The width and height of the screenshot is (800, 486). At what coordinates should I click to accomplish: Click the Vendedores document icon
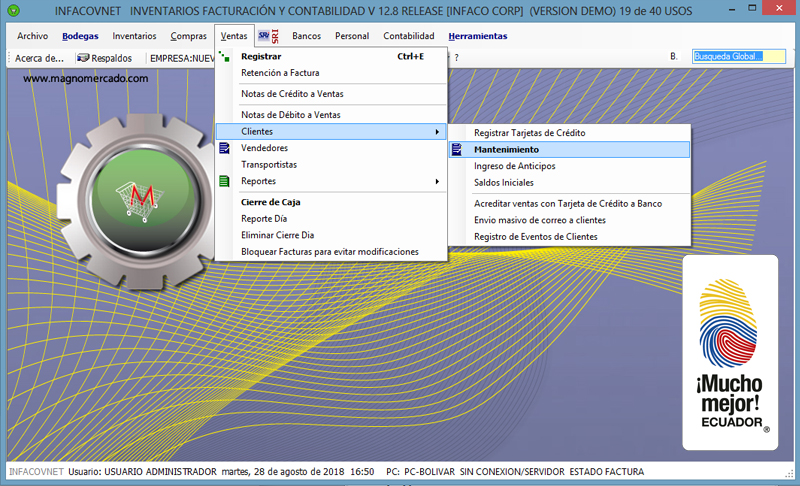pyautogui.click(x=225, y=148)
